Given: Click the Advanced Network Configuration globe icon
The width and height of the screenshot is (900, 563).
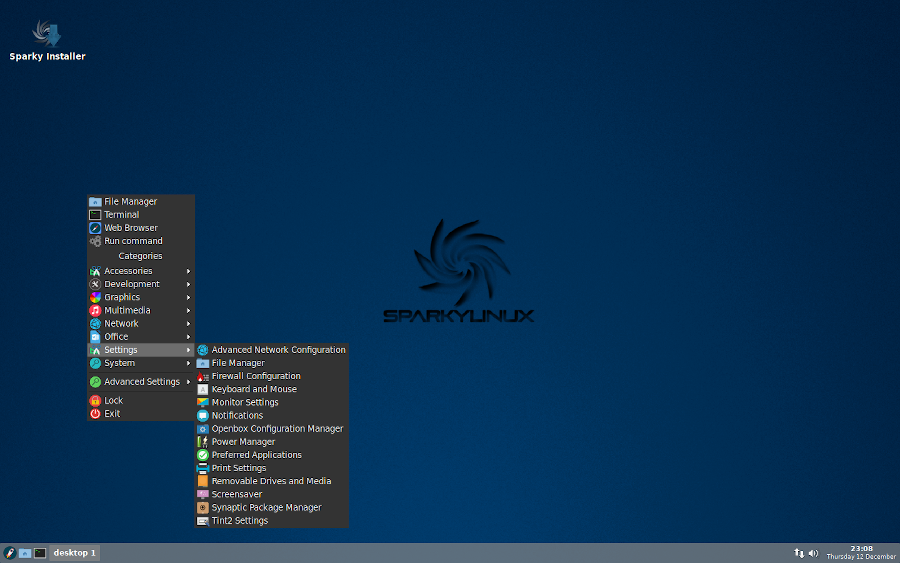Looking at the screenshot, I should (203, 350).
